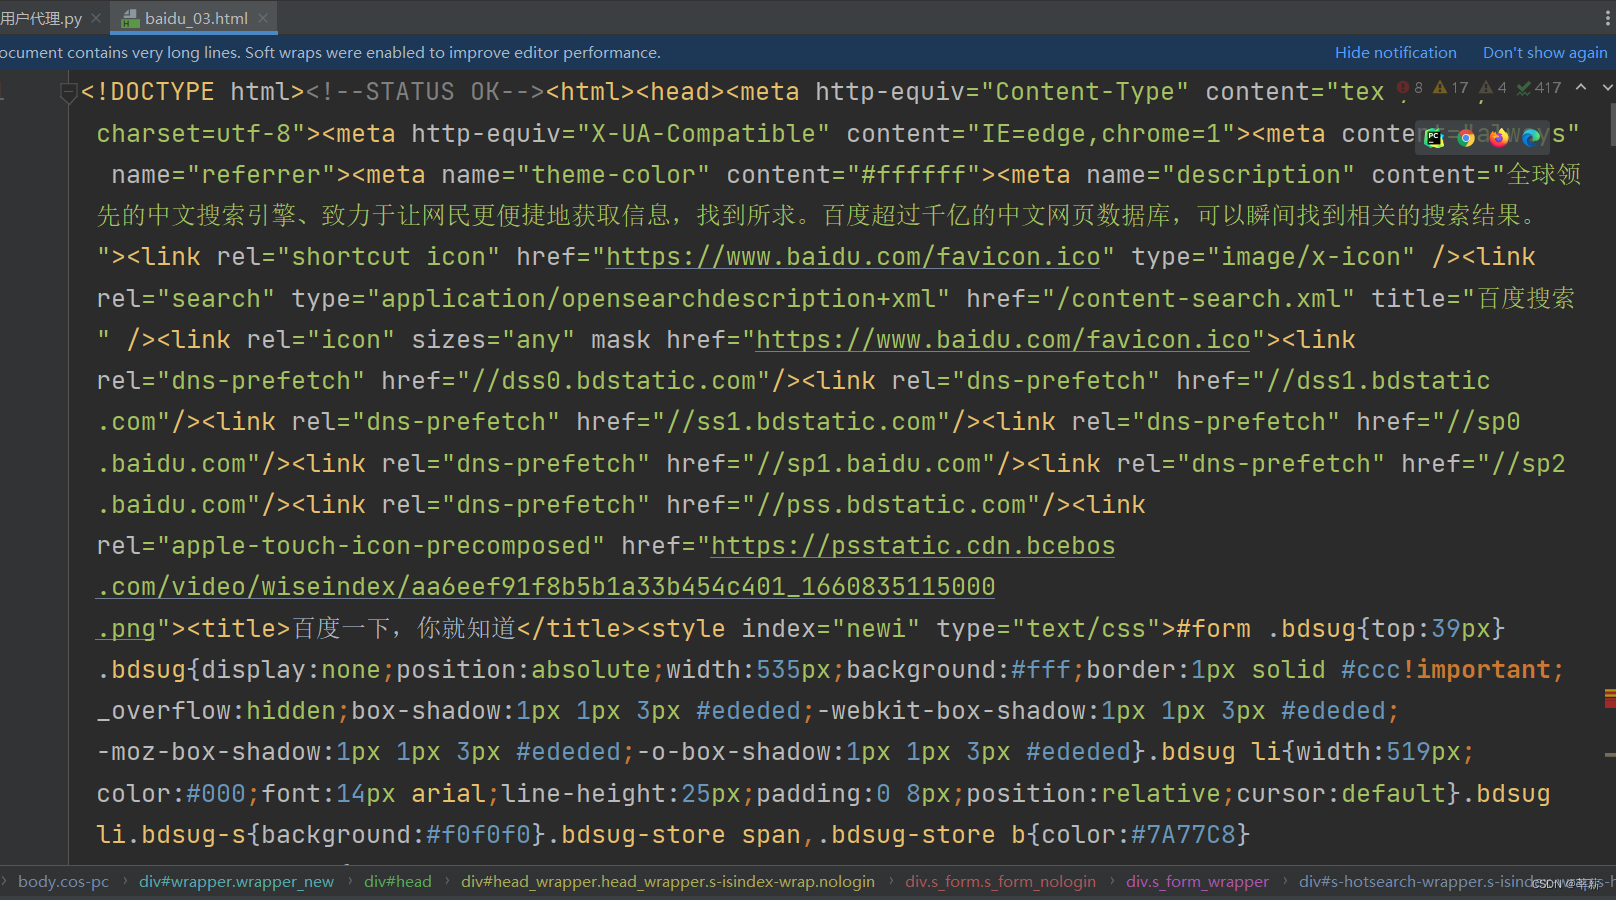Viewport: 1616px width, 900px height.
Task: Collapse the code fold marker at DOCTYPE line
Action: pos(69,93)
